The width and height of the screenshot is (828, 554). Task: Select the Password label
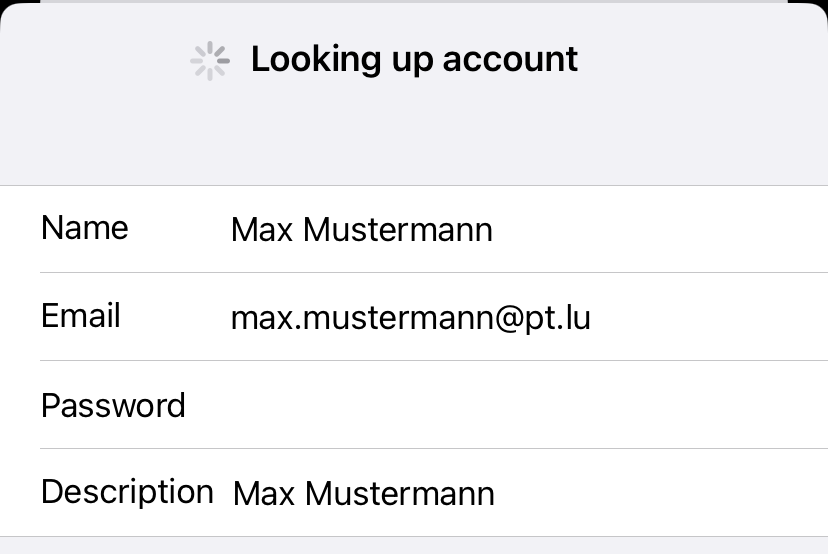pos(113,405)
